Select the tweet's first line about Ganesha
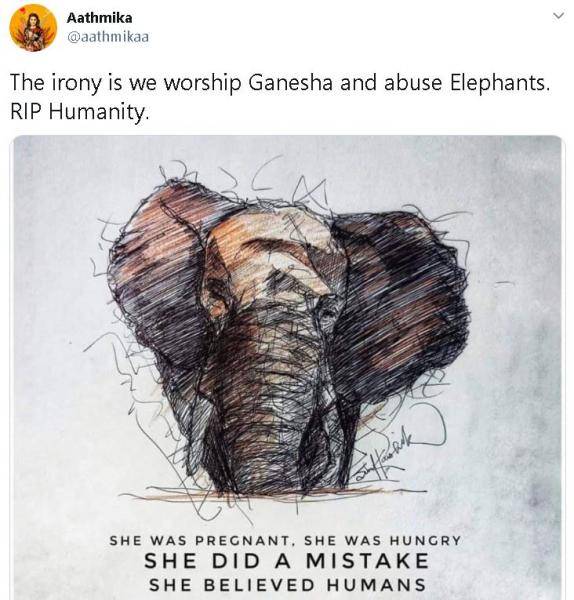The height and width of the screenshot is (600, 574). [x=280, y=83]
